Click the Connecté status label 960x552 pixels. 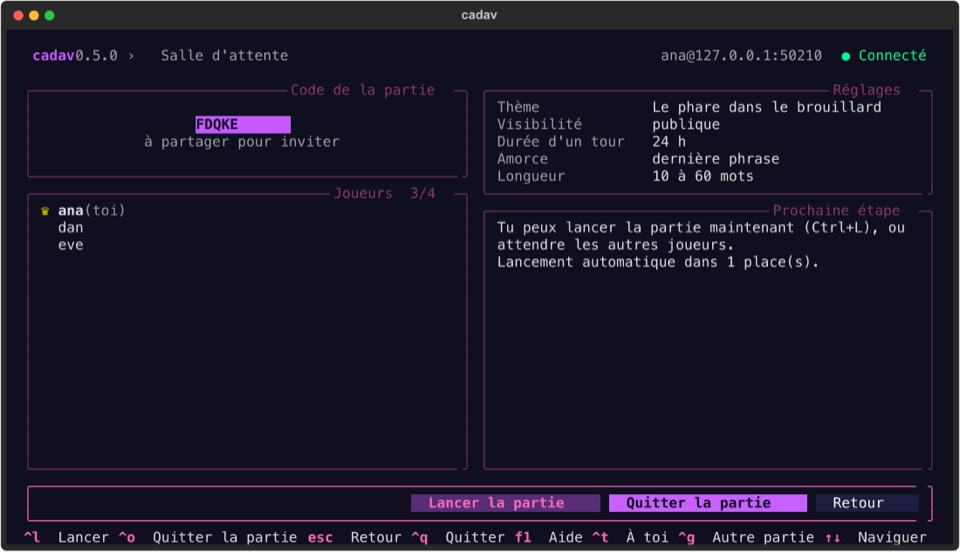pyautogui.click(x=892, y=56)
